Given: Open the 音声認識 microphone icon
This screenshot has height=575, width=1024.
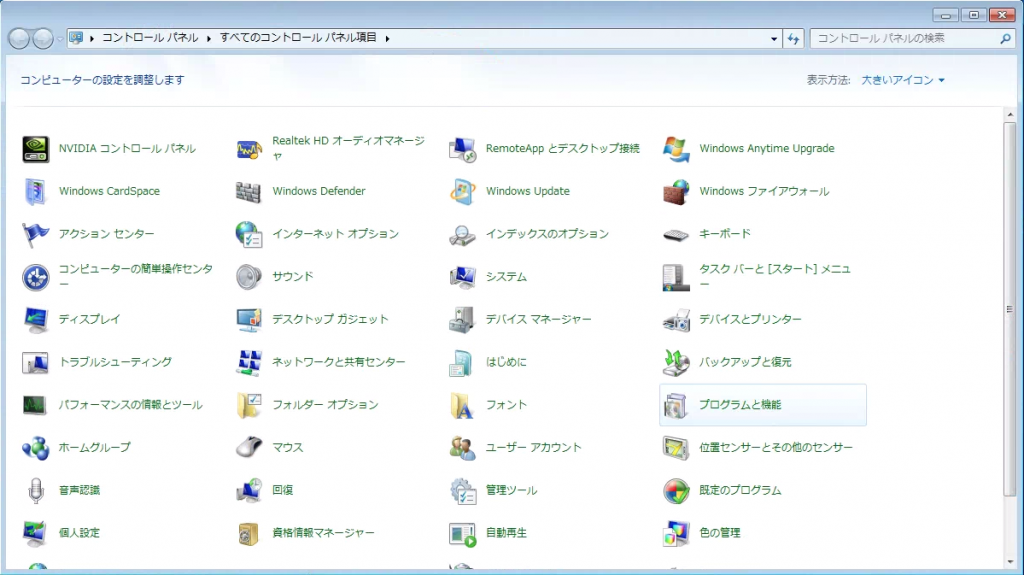Looking at the screenshot, I should click(x=35, y=490).
